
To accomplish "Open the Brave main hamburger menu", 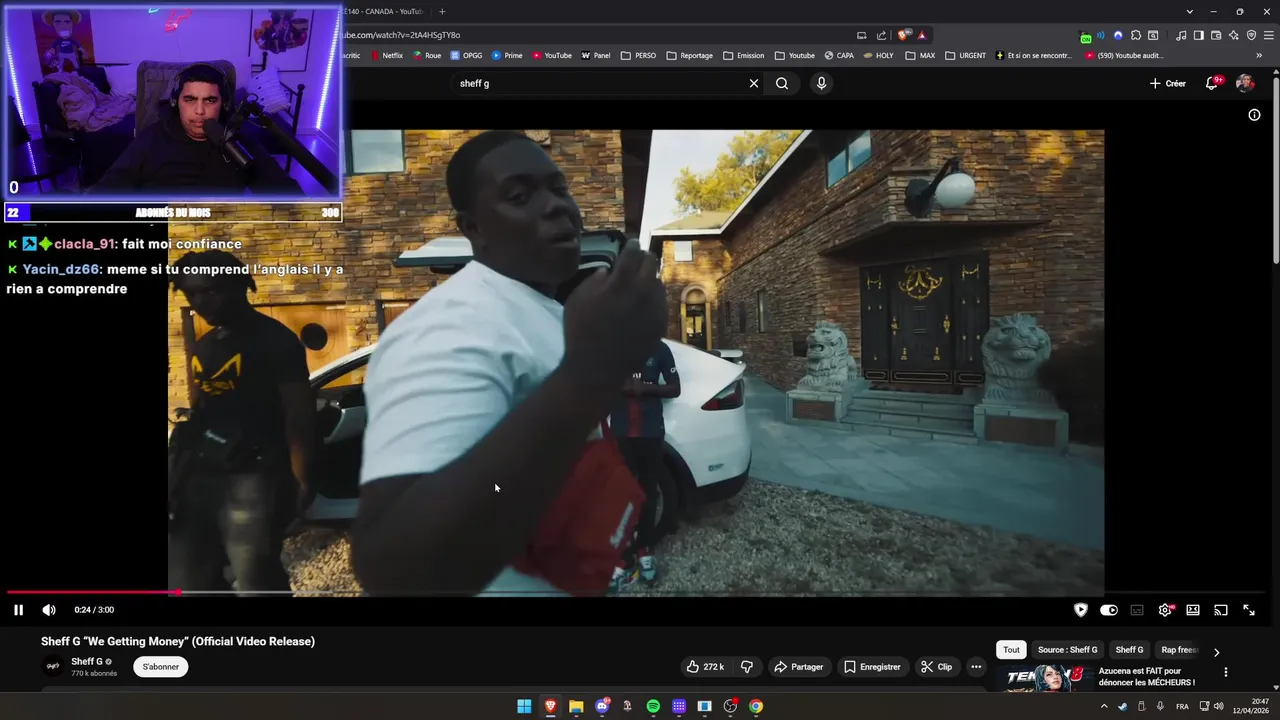I will click(1269, 35).
